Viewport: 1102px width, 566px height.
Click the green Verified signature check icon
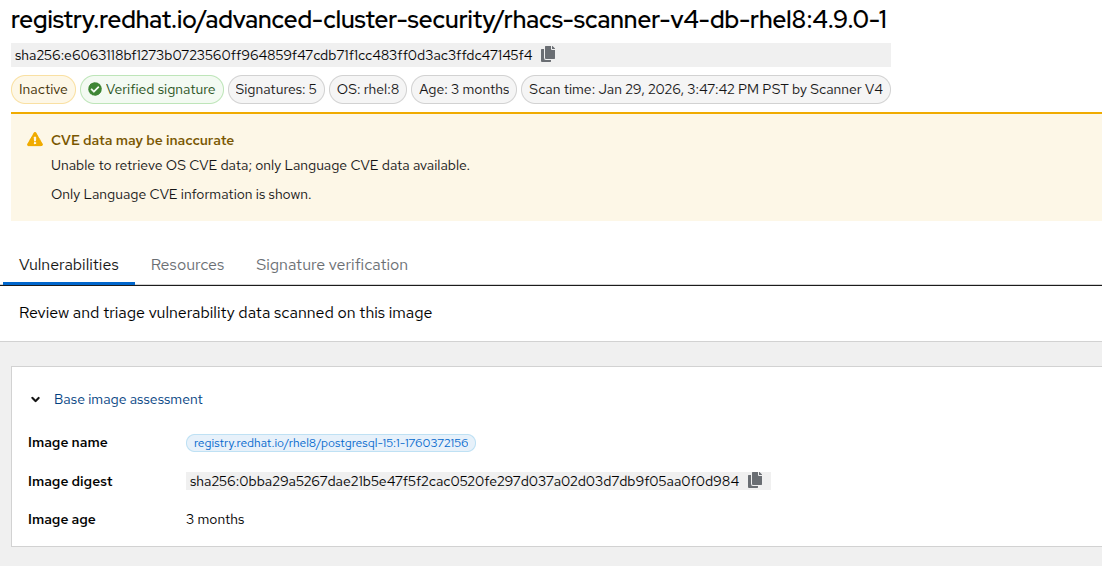click(94, 90)
